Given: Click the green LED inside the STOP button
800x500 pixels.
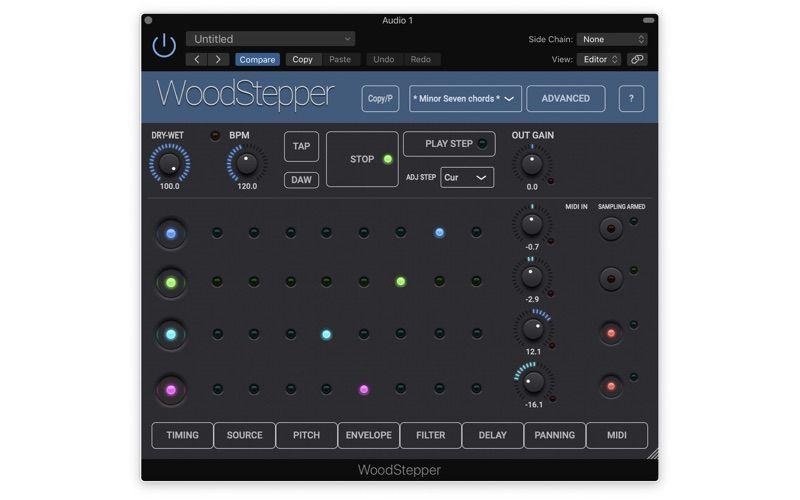Looking at the screenshot, I should 388,159.
